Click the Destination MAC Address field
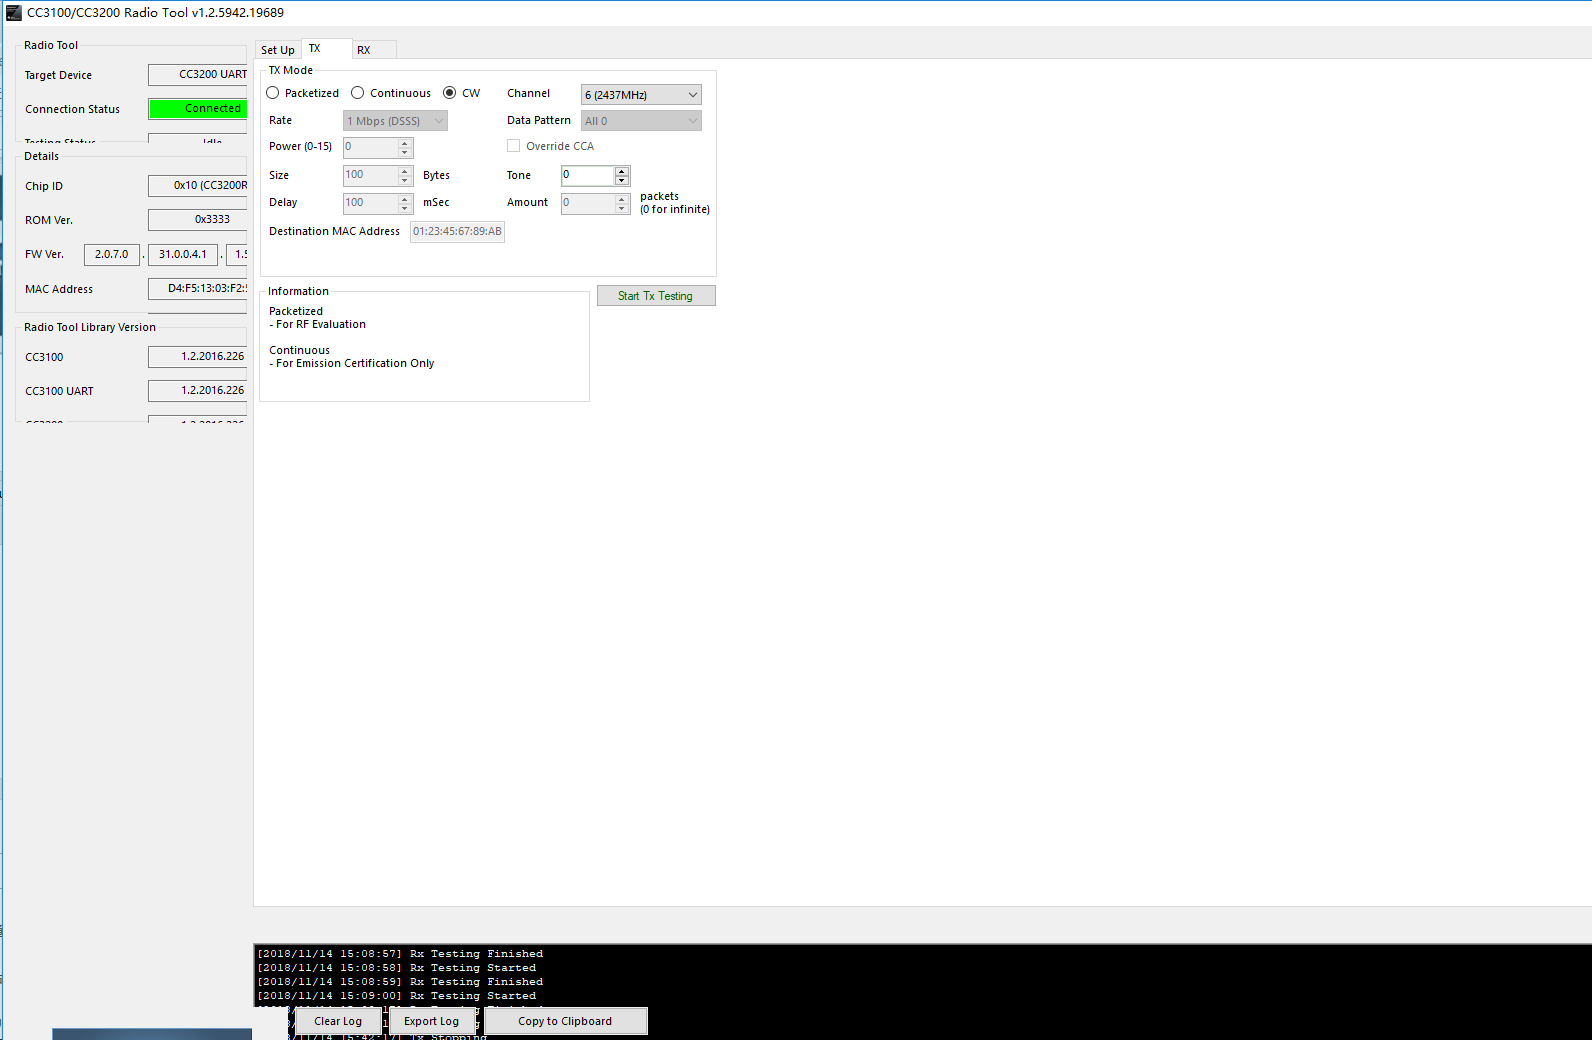Image resolution: width=1592 pixels, height=1040 pixels. pyautogui.click(x=457, y=232)
